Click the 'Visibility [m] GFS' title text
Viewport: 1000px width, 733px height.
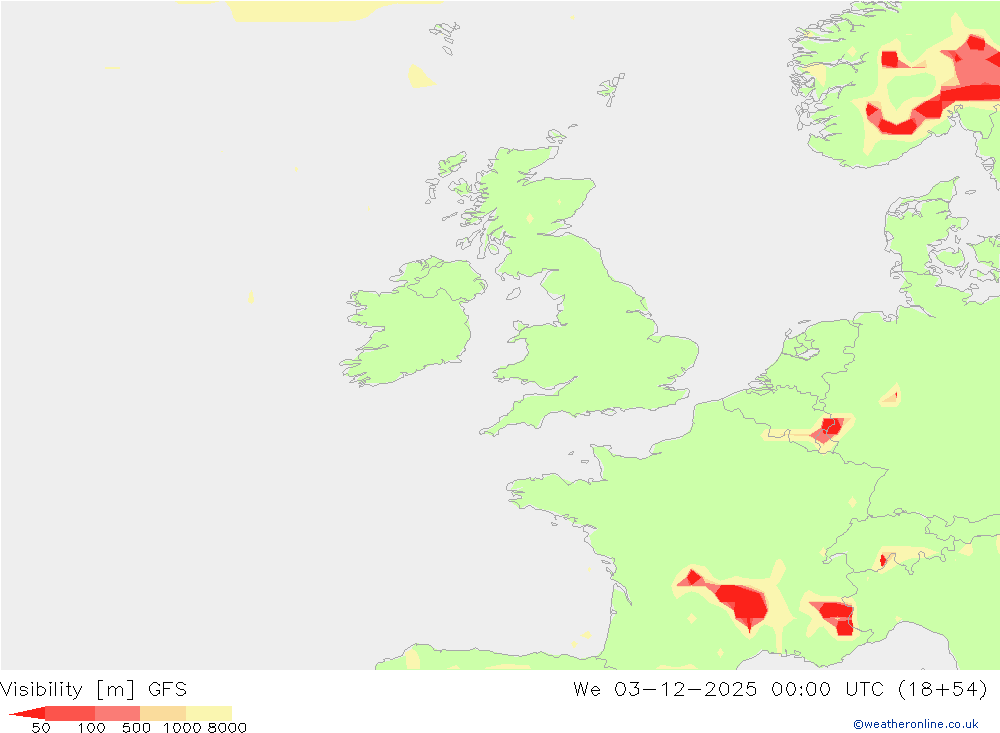tap(94, 690)
